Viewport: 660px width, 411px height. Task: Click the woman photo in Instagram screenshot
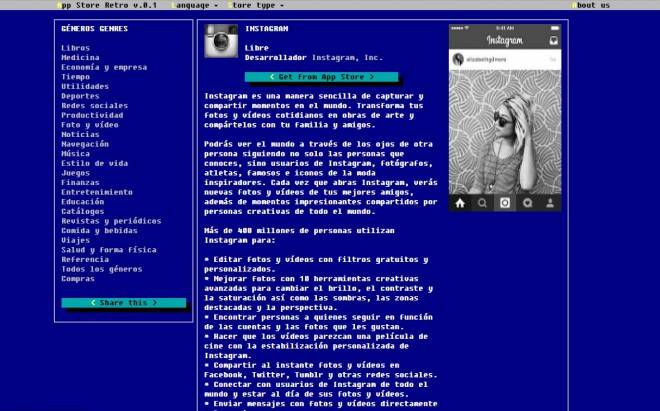click(x=505, y=132)
